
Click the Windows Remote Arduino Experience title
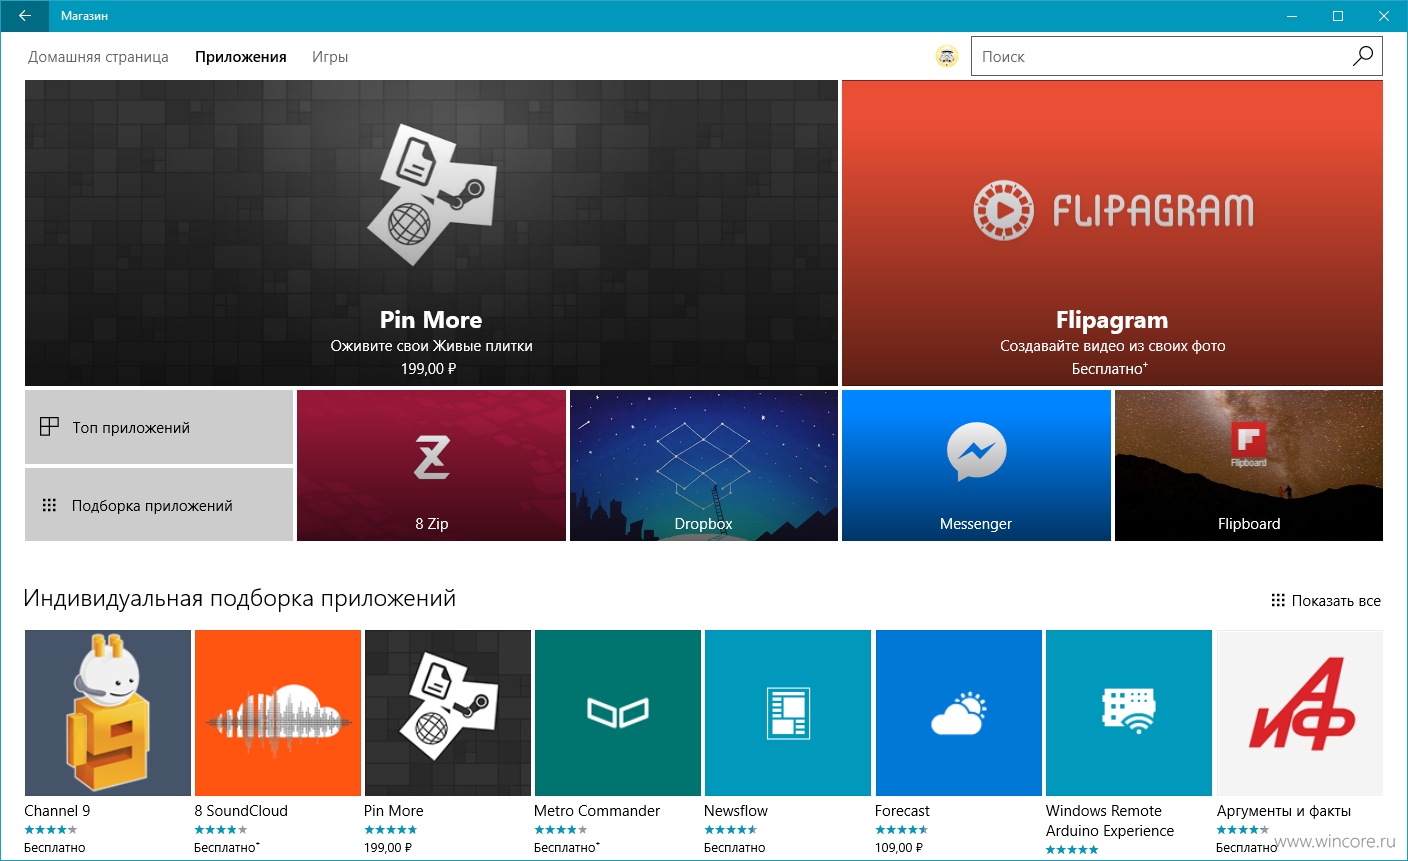1110,821
